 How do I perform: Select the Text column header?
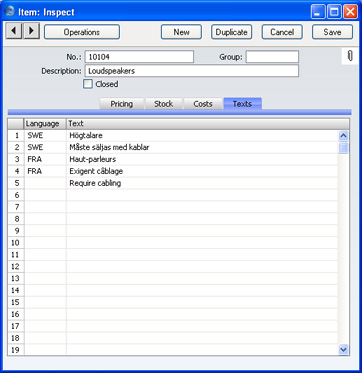[208, 124]
